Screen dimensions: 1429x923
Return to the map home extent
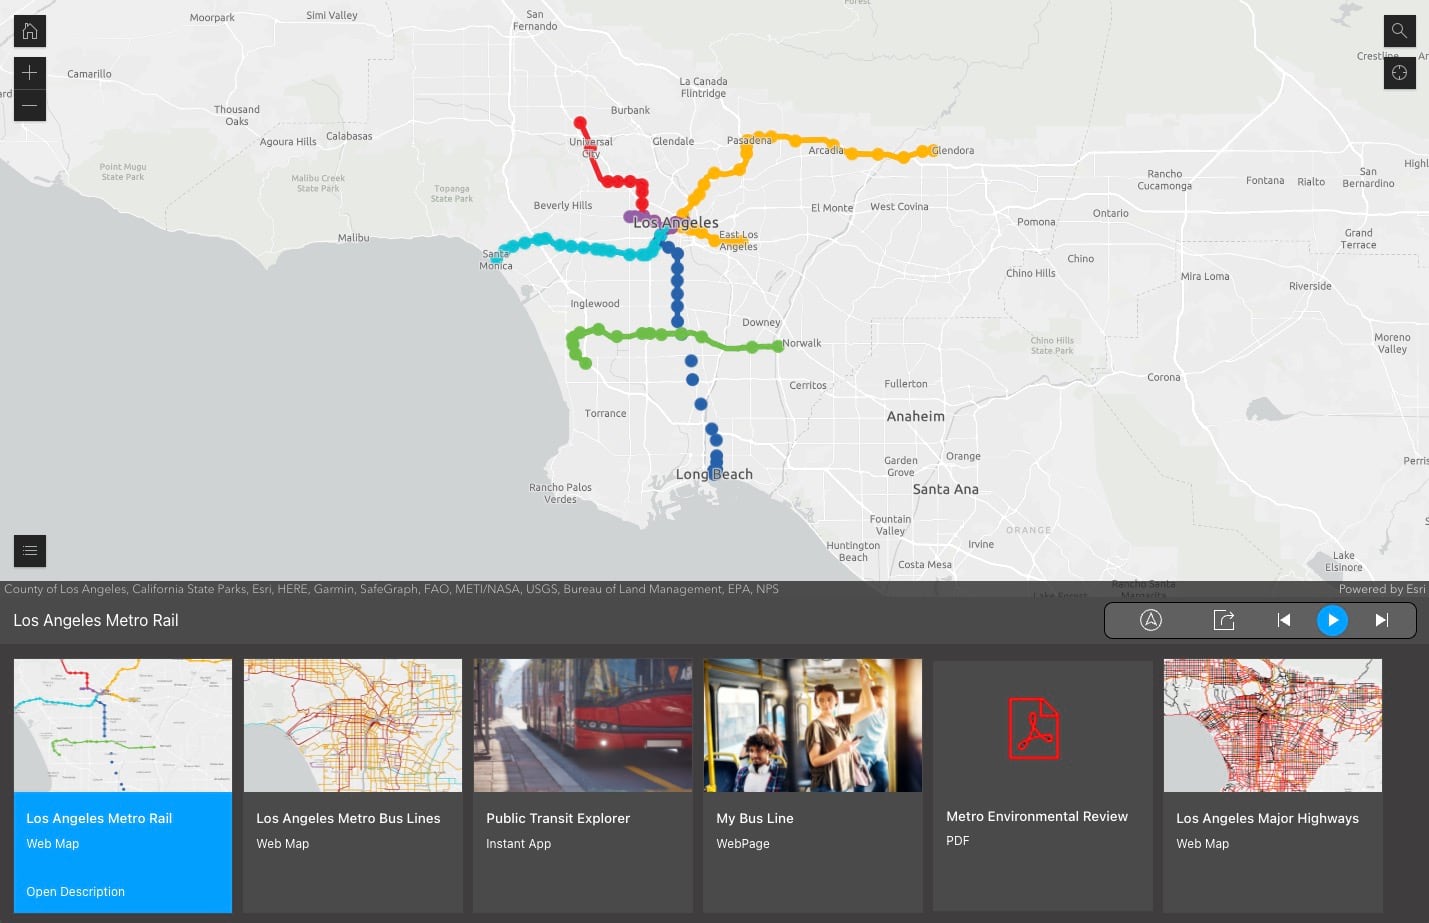(x=29, y=30)
